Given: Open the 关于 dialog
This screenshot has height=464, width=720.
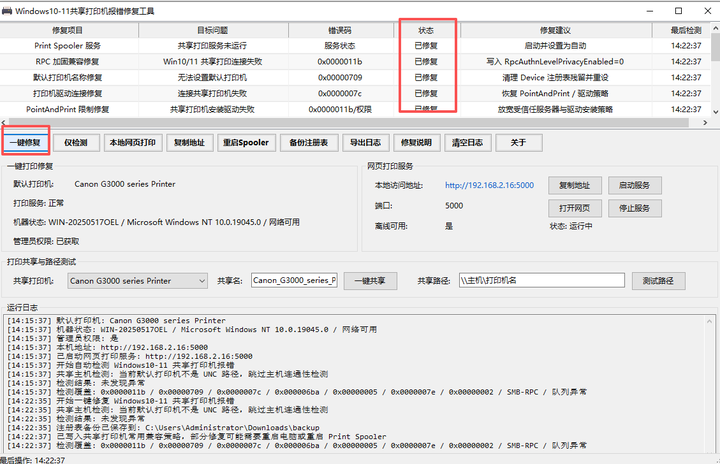Looking at the screenshot, I should [x=518, y=142].
